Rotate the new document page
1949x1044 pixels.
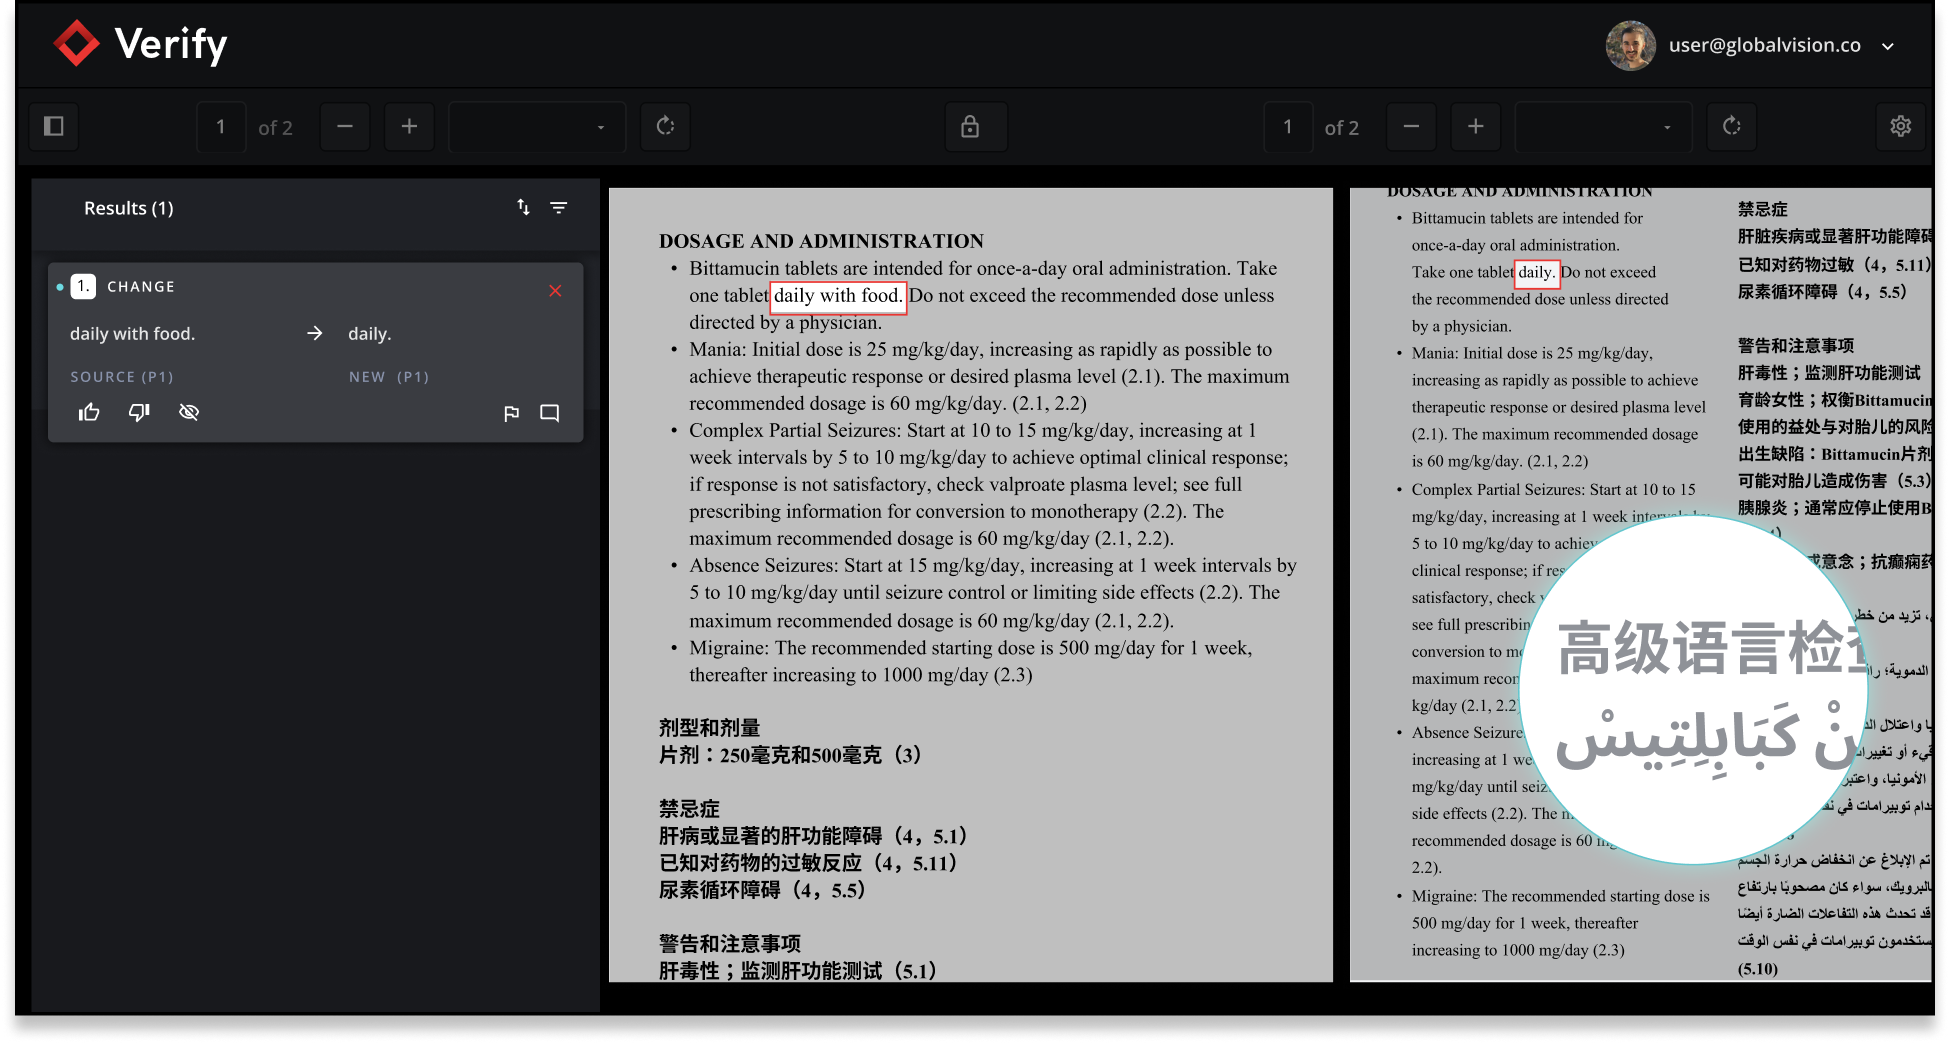coord(1731,126)
